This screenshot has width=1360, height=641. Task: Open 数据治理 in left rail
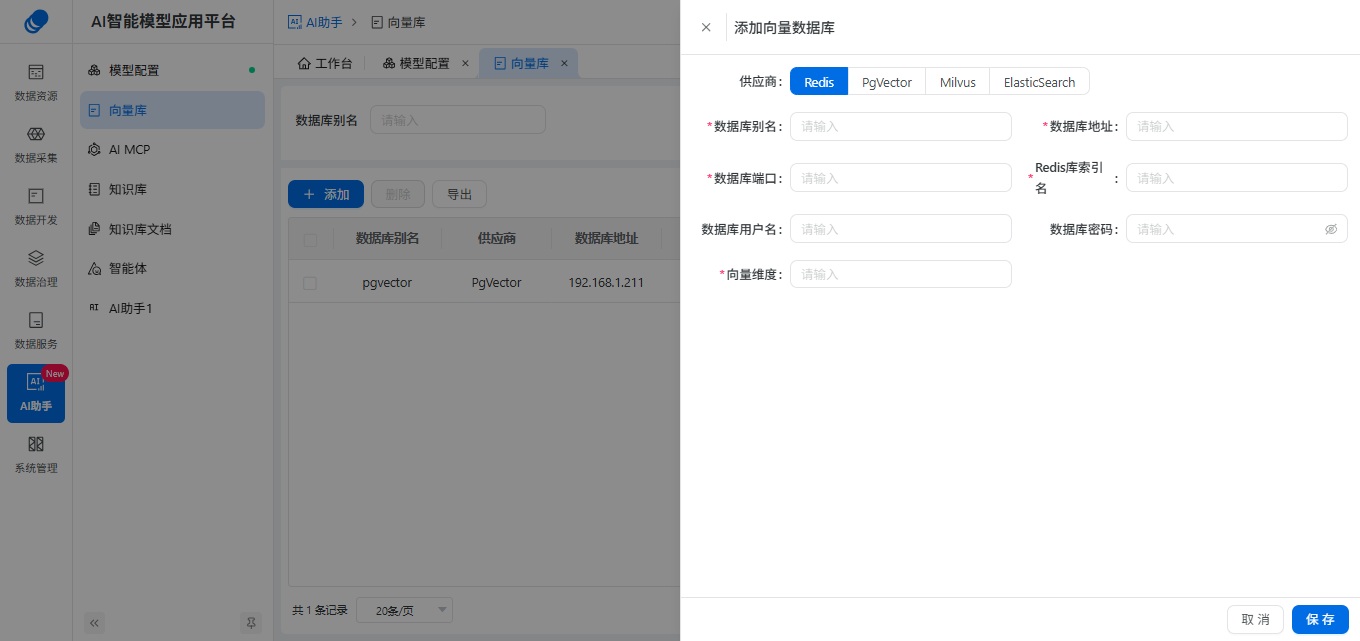coord(36,268)
